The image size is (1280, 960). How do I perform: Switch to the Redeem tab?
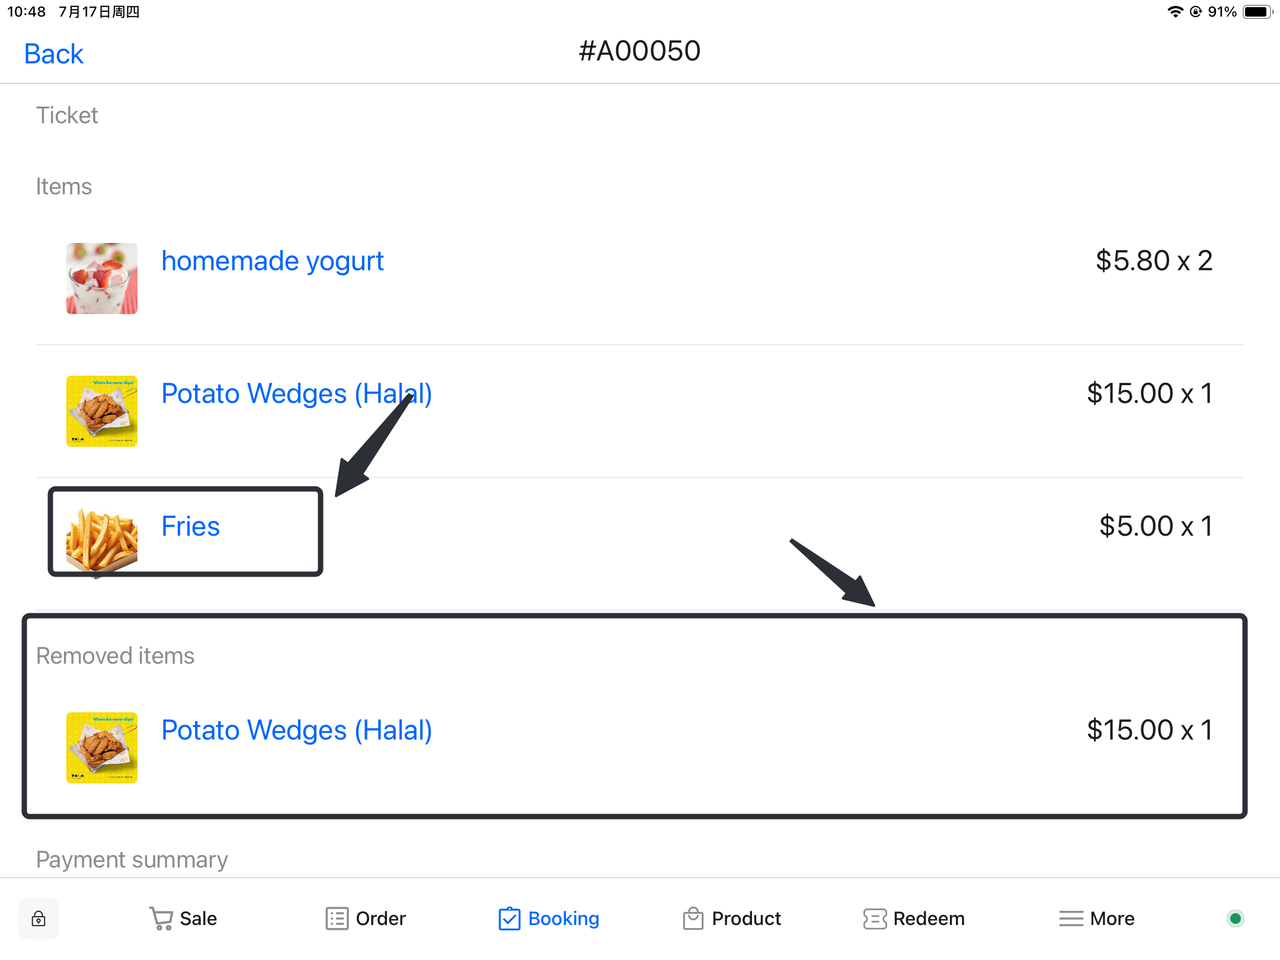tap(928, 918)
